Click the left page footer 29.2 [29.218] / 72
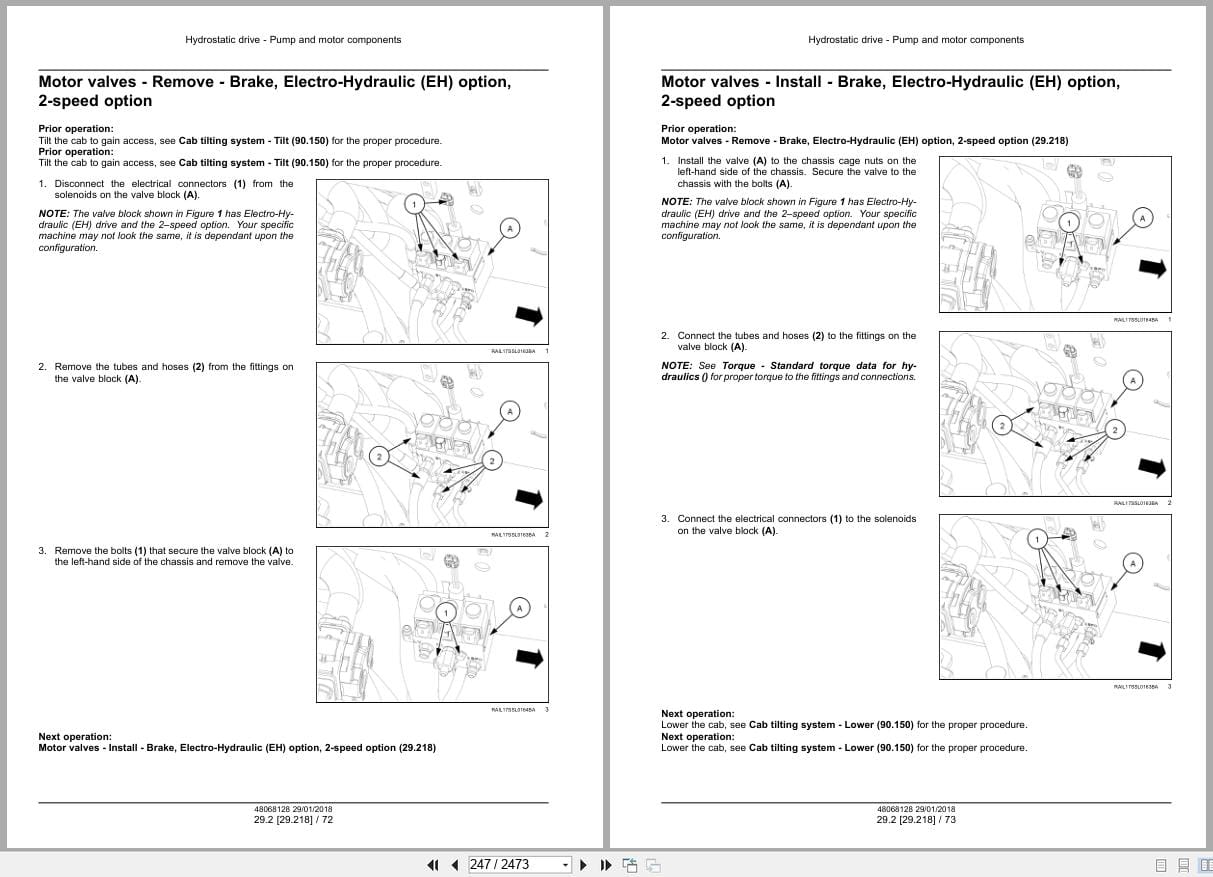The height and width of the screenshot is (877, 1213). point(294,820)
